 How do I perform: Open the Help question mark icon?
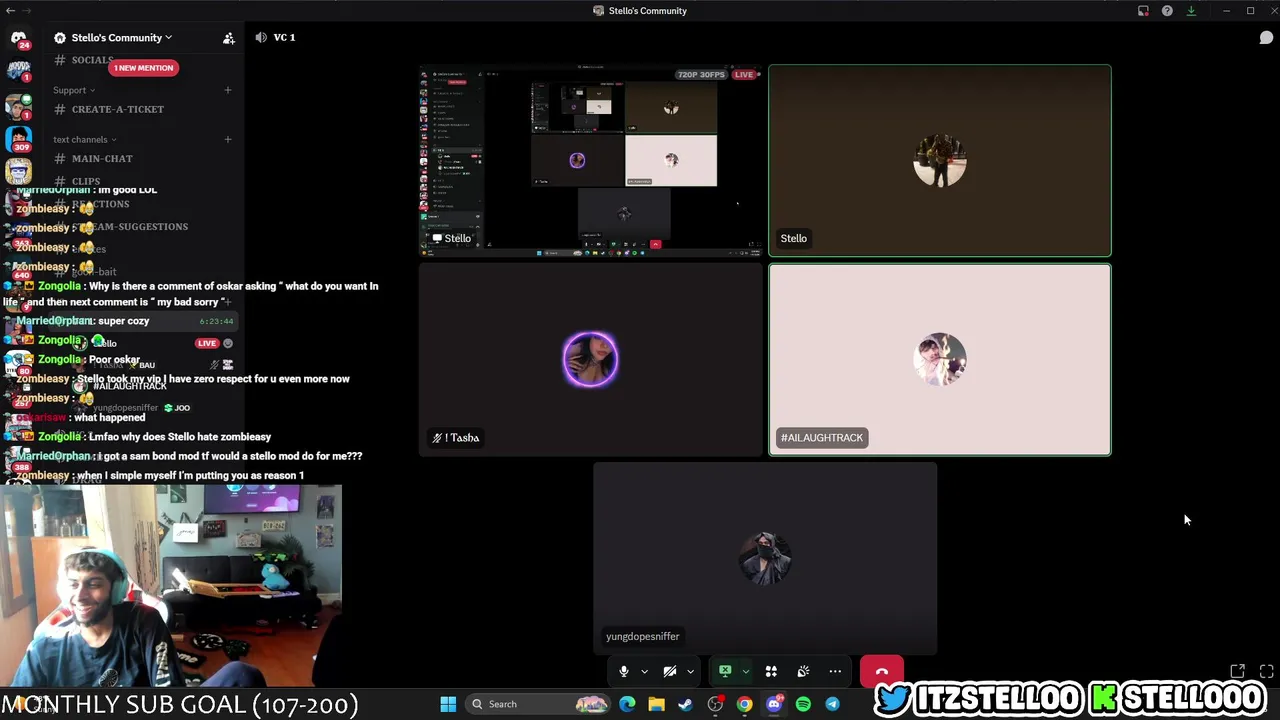[1167, 11]
